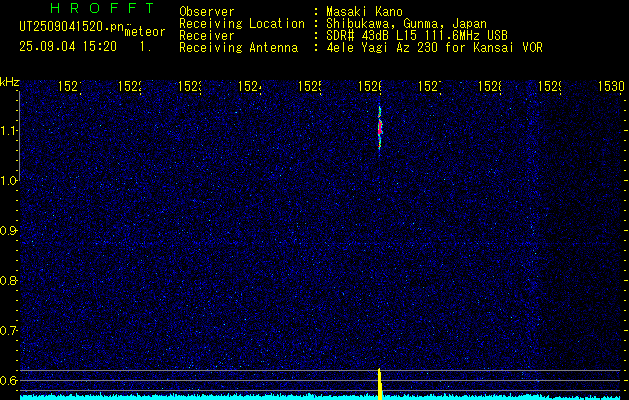This screenshot has width=629, height=400.
Task: Click the 1524 time axis label
Action: [250, 86]
